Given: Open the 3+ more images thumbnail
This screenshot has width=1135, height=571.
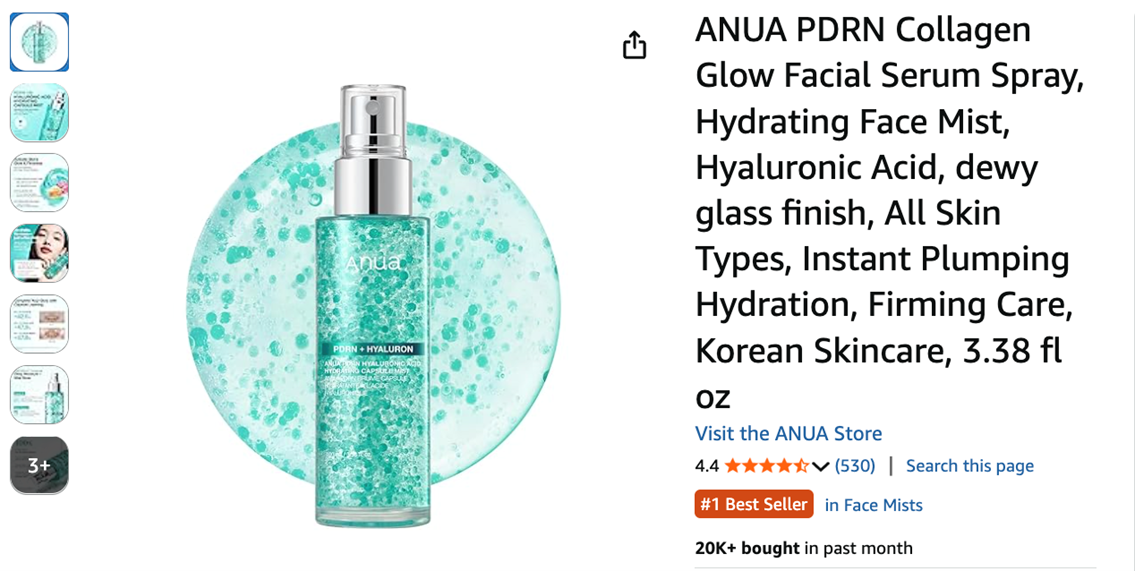Looking at the screenshot, I should point(39,465).
